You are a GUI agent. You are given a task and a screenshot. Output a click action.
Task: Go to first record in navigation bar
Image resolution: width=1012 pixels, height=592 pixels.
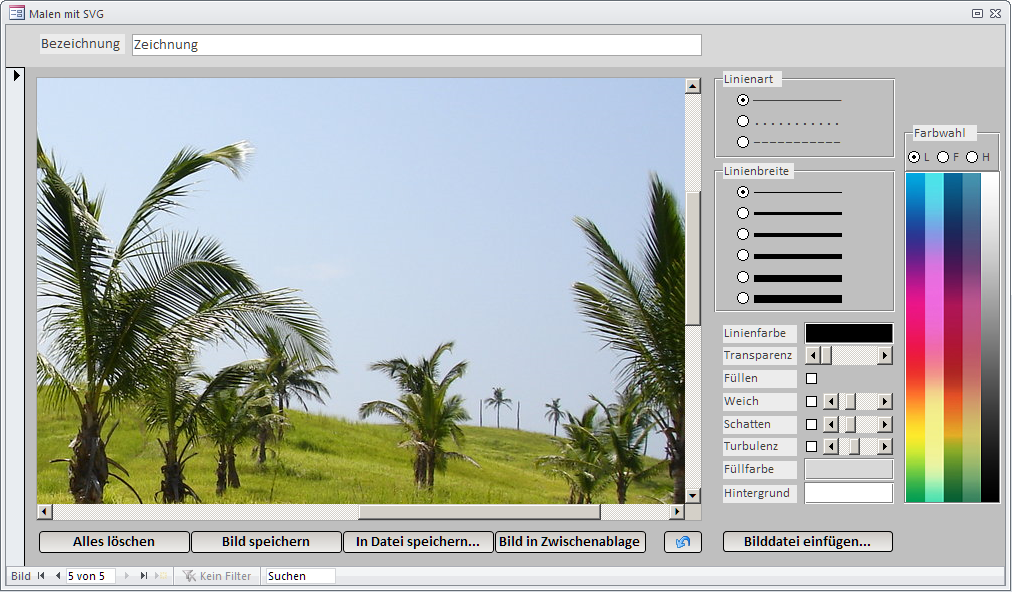(42, 576)
